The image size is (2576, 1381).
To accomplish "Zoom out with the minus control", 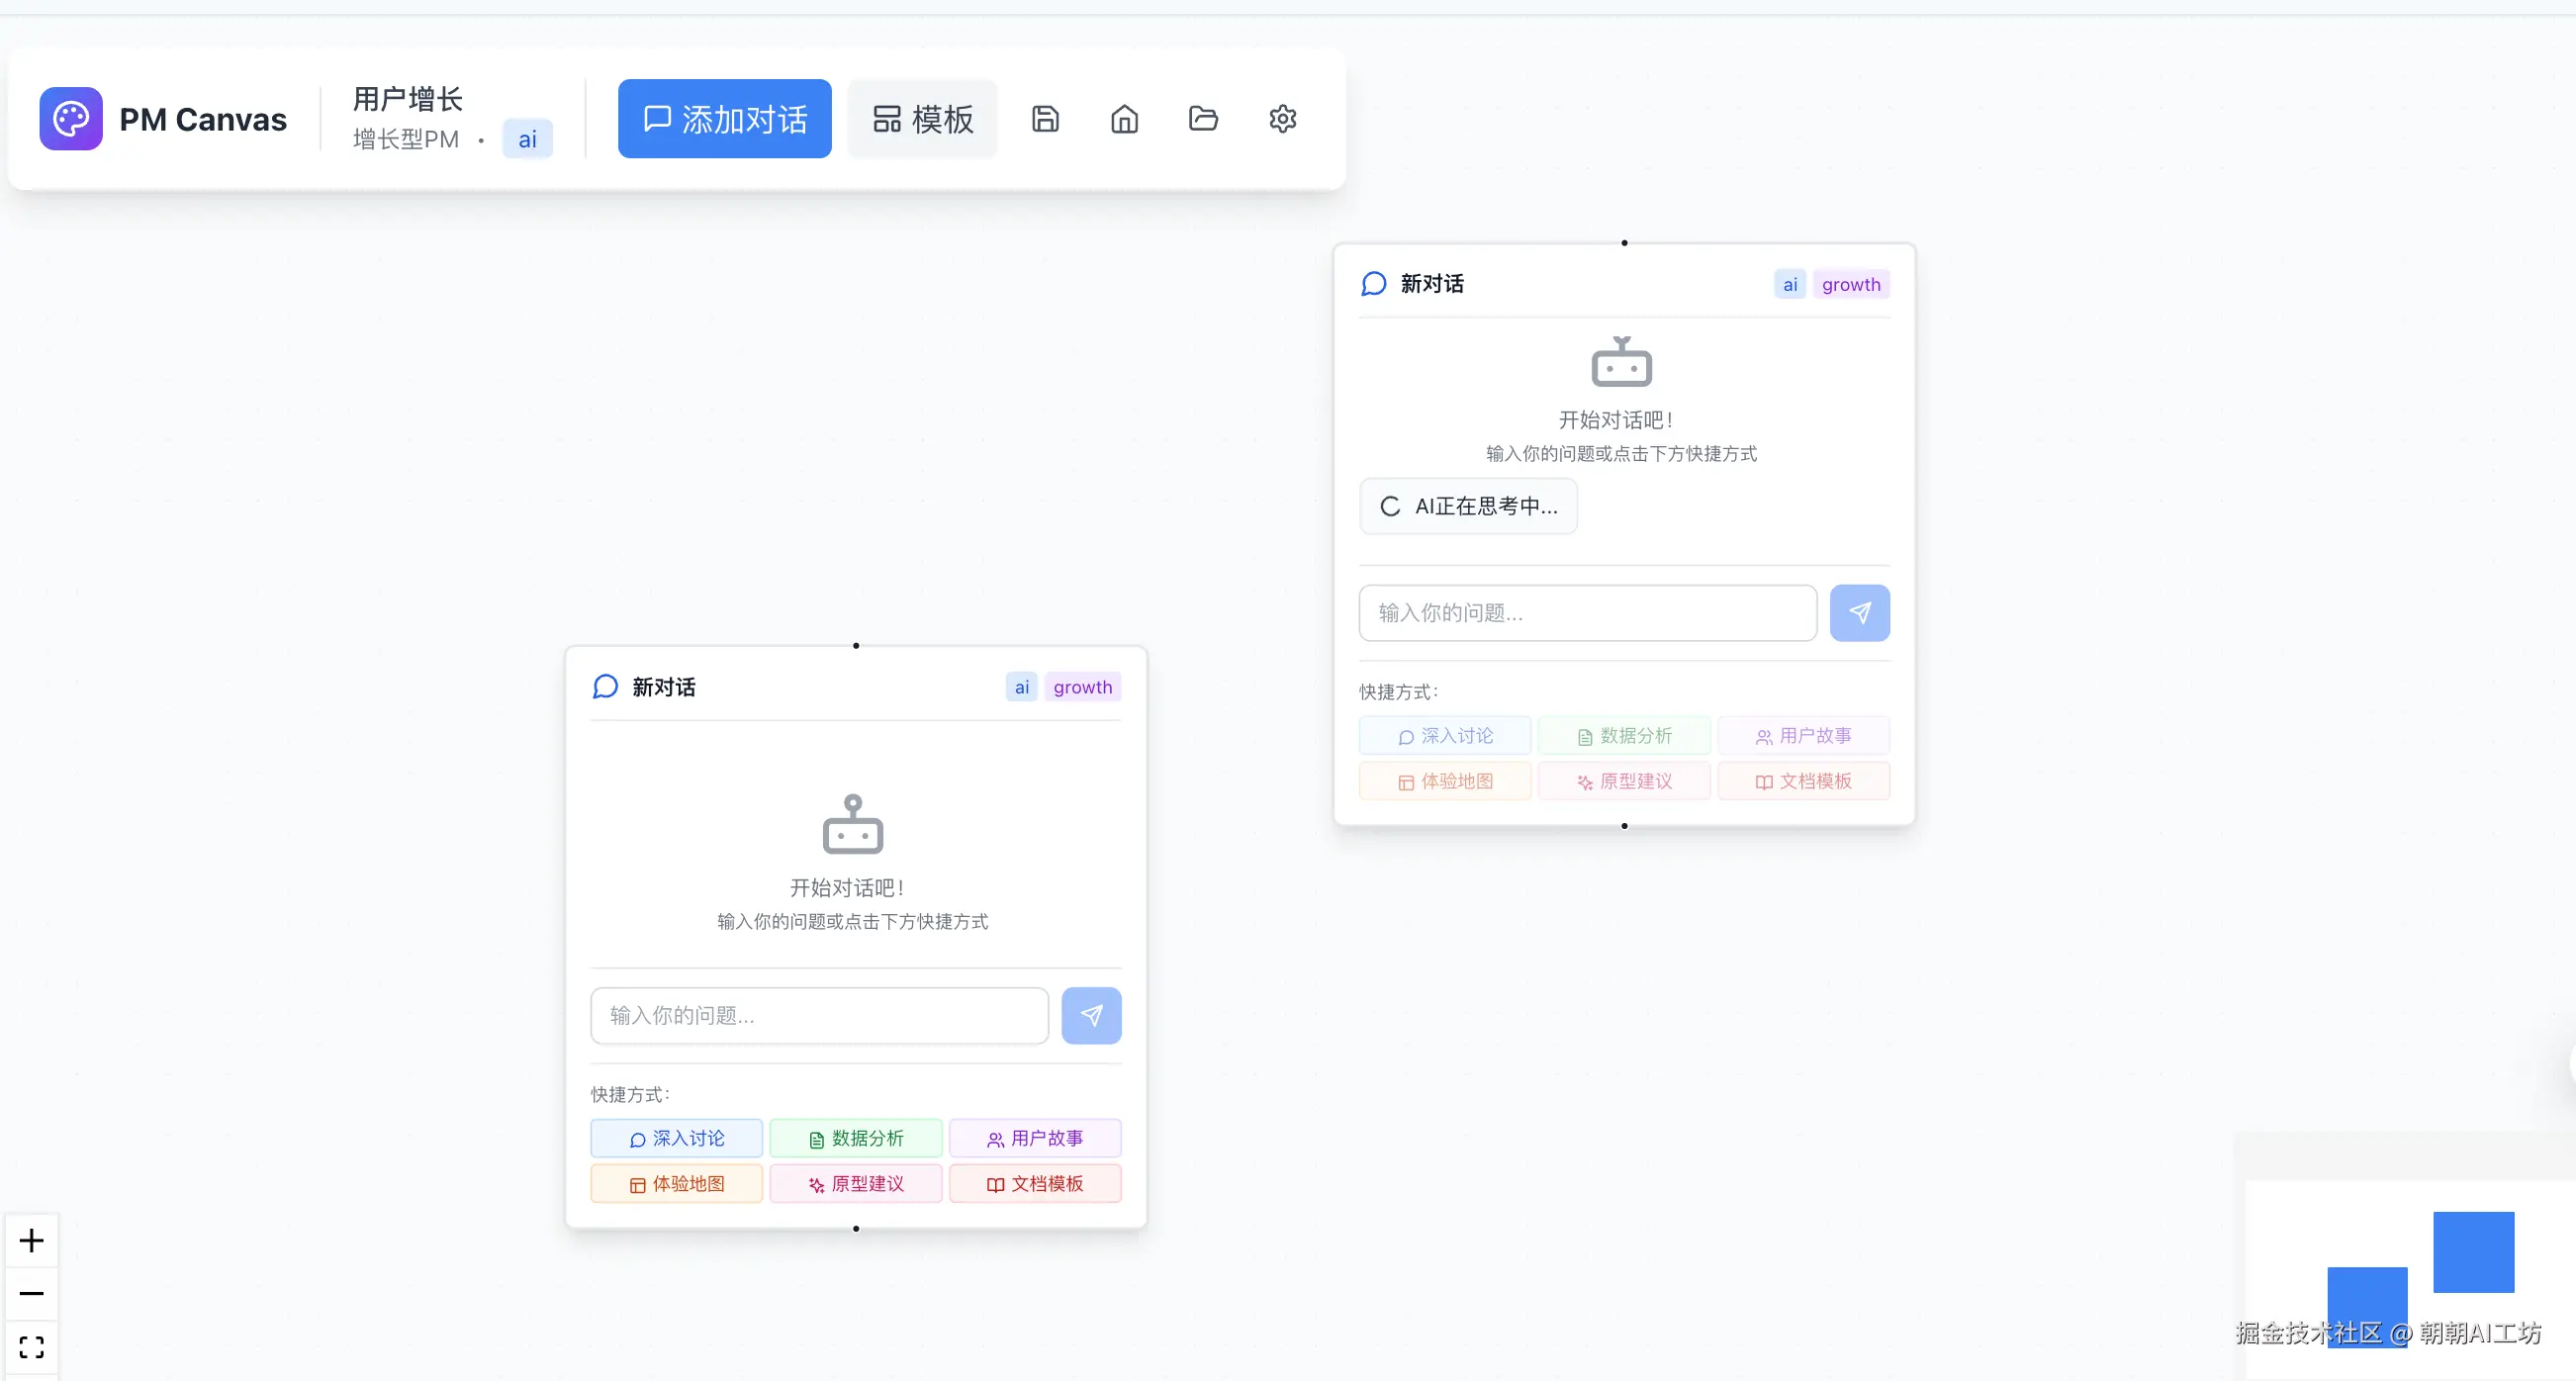I will 32,1293.
